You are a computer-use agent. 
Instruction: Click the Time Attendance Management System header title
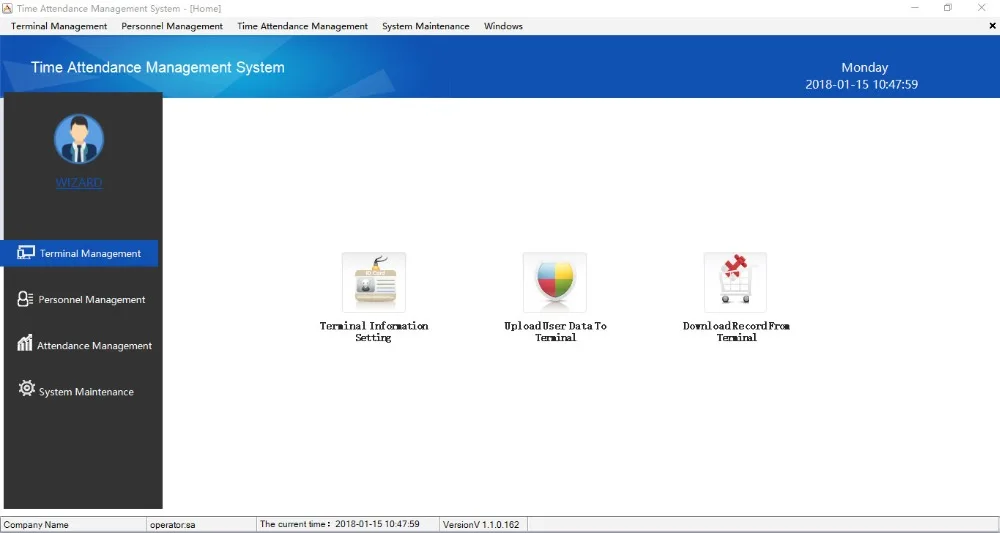(158, 68)
